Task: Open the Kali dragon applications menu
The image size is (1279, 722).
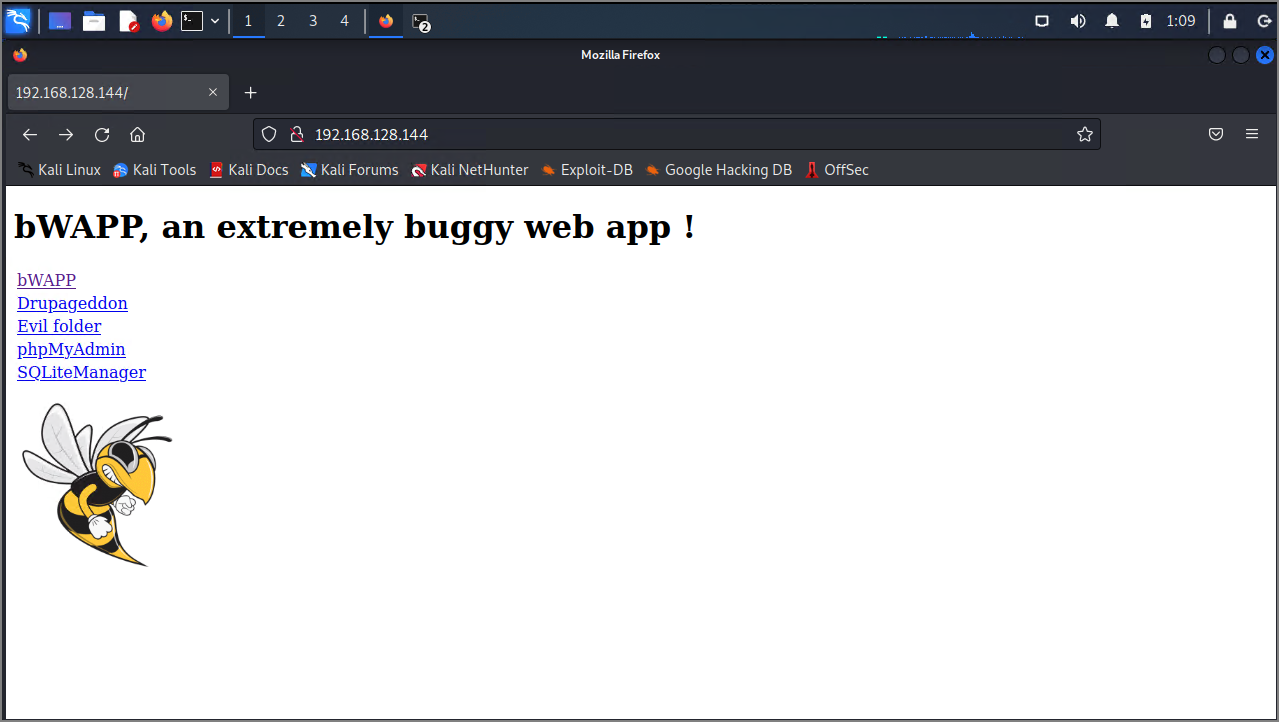Action: [18, 20]
